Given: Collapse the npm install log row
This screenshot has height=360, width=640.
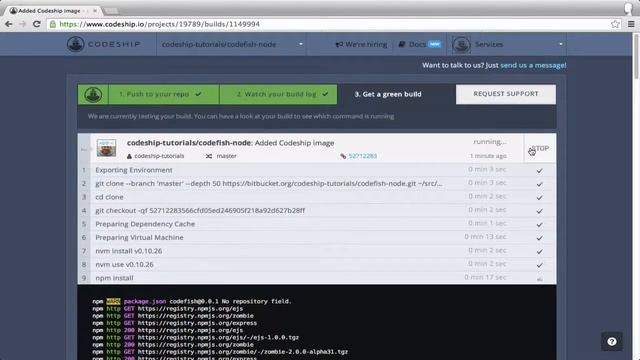Looking at the screenshot, I should (317, 278).
